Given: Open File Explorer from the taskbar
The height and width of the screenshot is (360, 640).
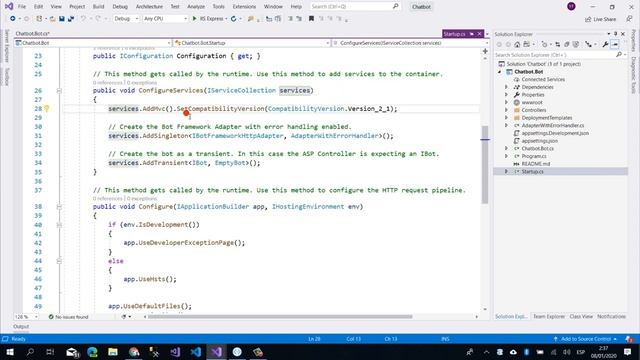Looking at the screenshot, I should pyautogui.click(x=113, y=352).
